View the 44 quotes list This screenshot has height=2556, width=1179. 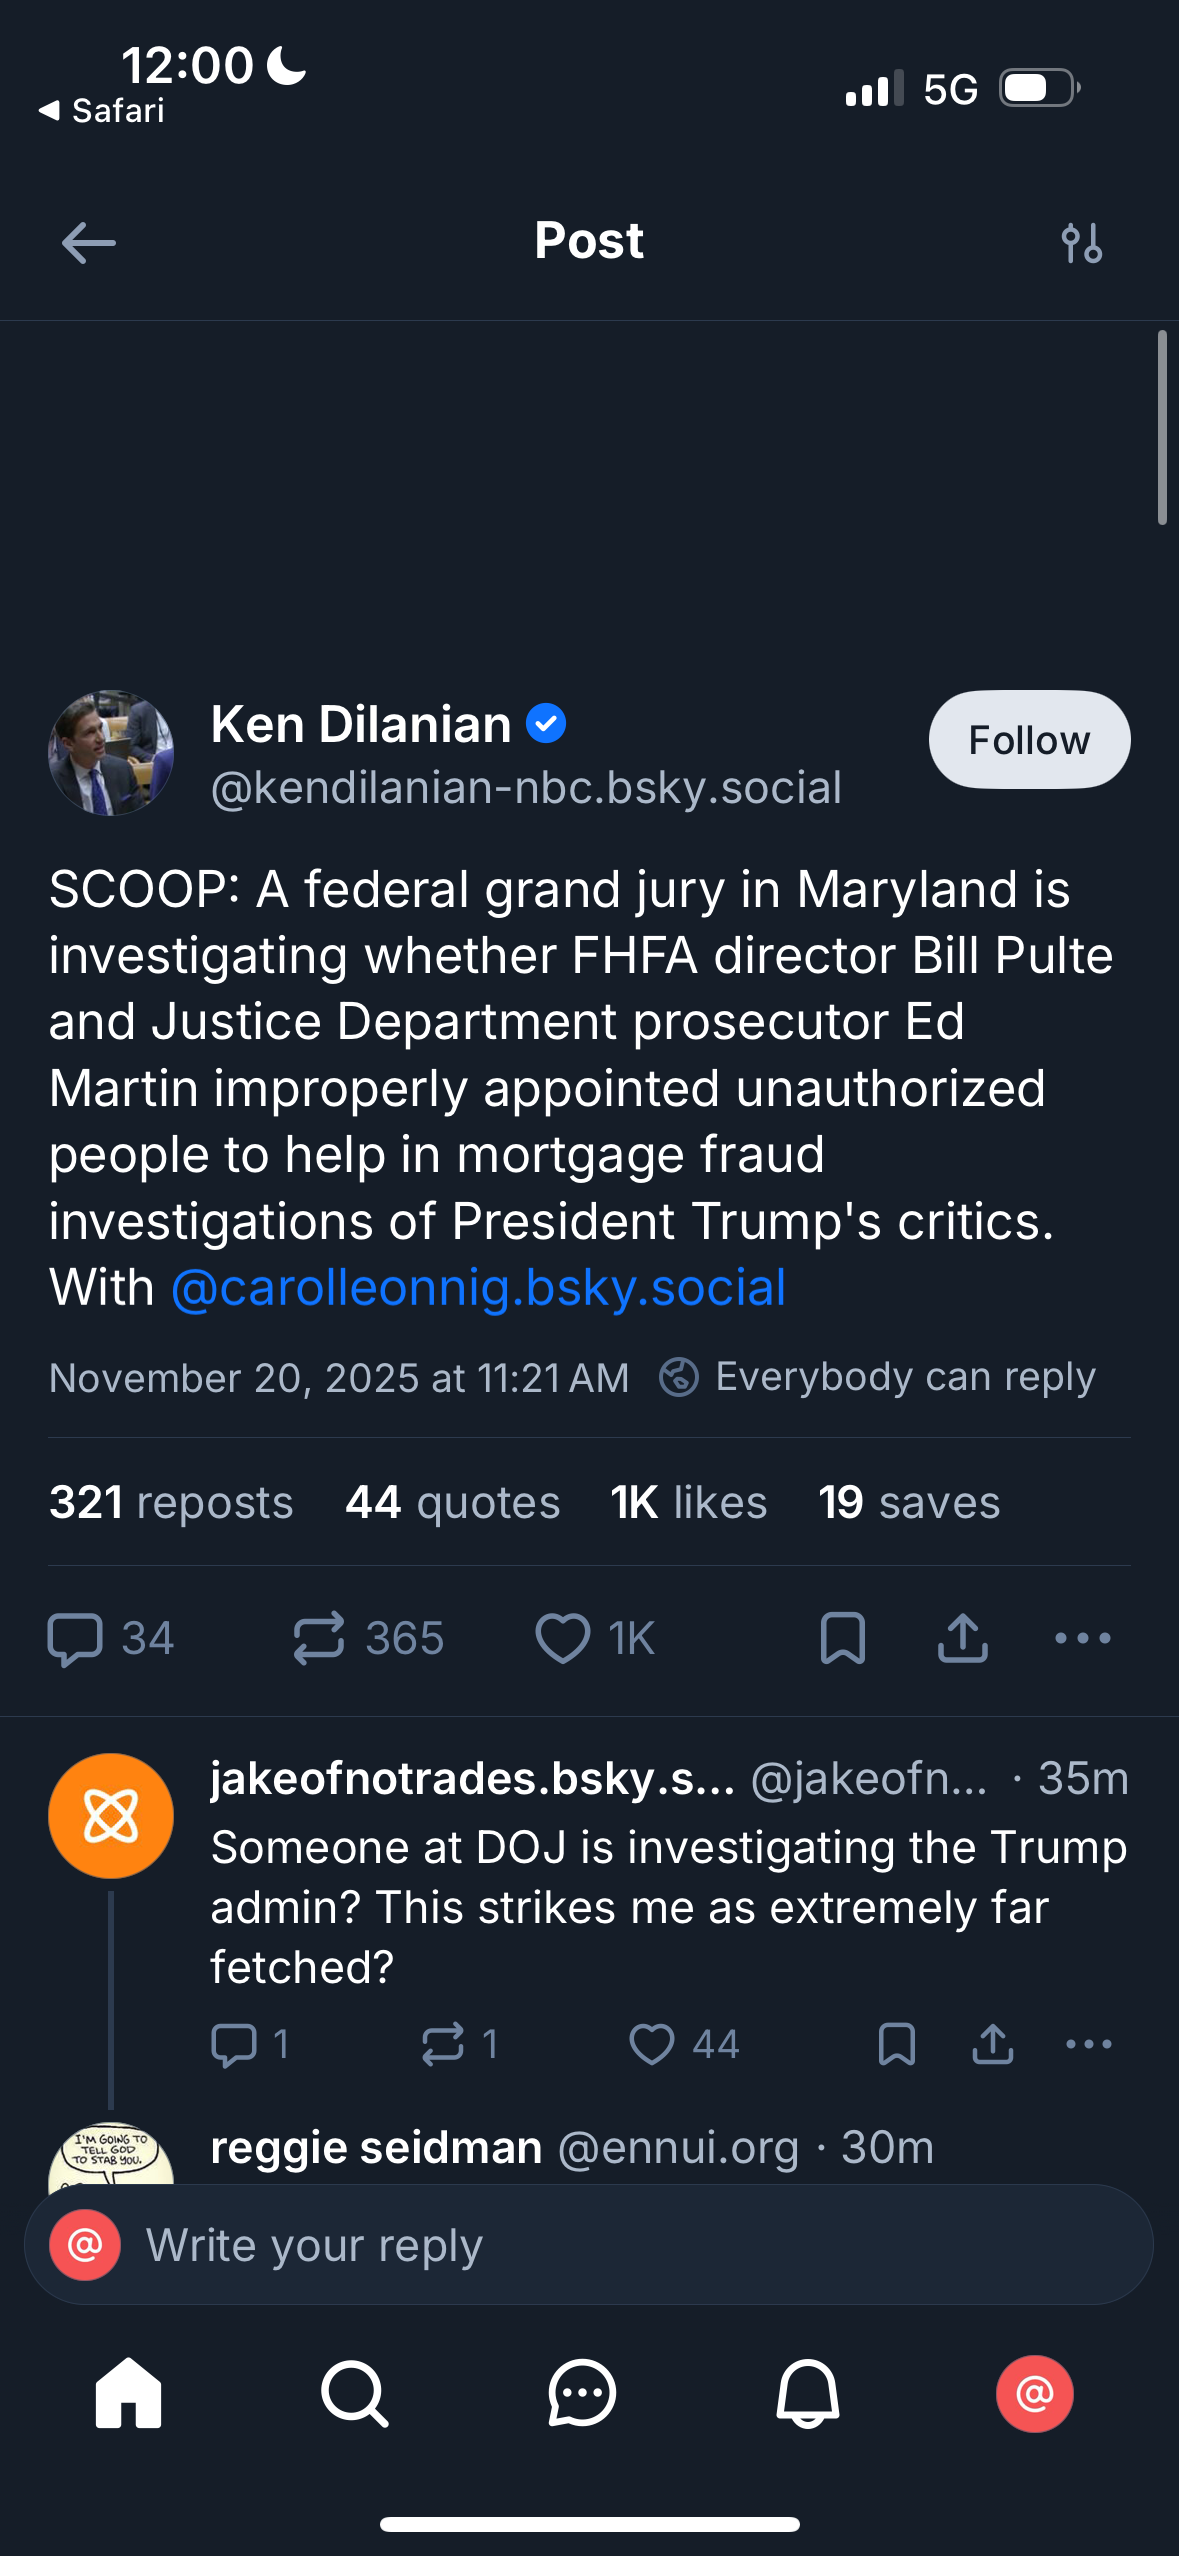coord(452,1502)
